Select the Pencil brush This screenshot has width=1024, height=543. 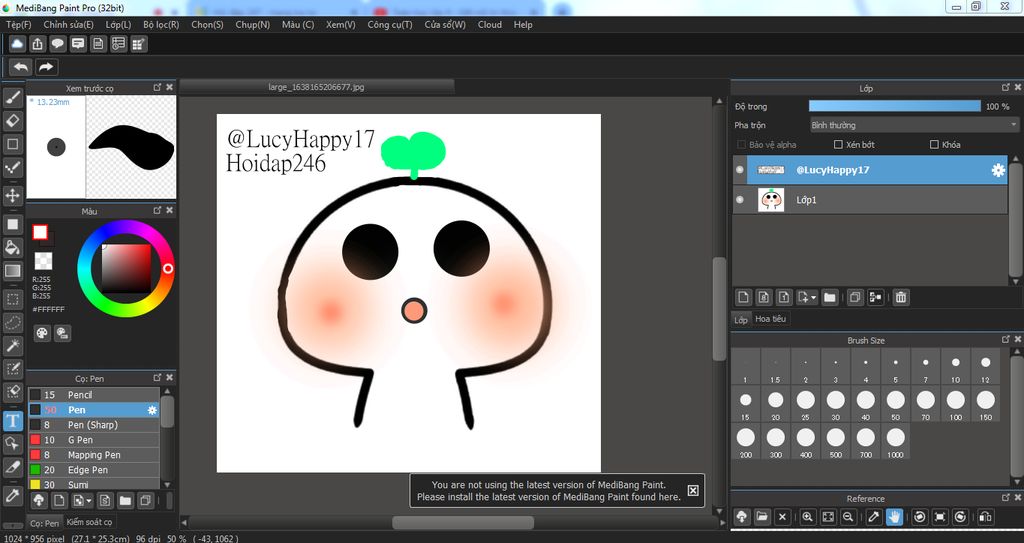pos(93,395)
